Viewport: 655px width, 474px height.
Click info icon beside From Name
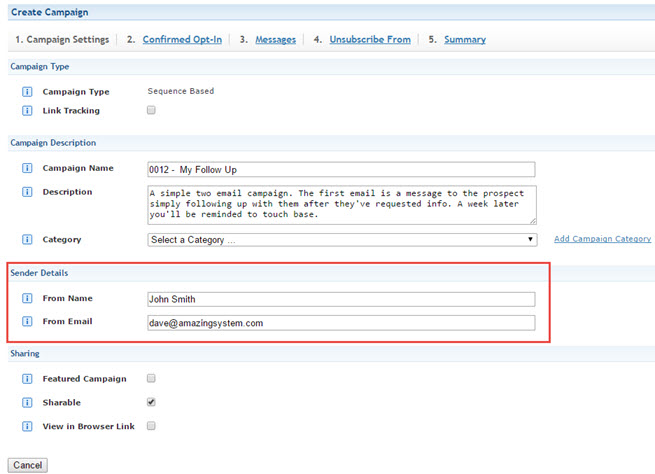(x=27, y=298)
